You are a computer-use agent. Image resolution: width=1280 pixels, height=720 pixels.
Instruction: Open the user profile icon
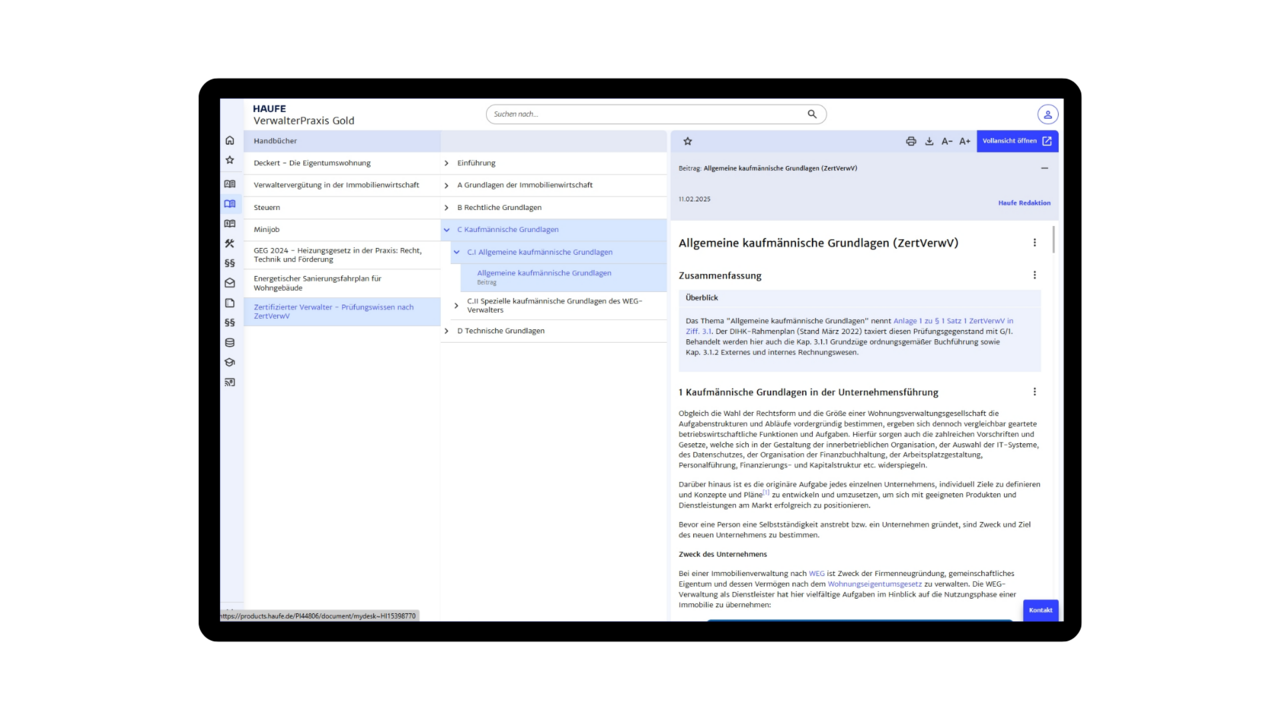(x=1047, y=115)
